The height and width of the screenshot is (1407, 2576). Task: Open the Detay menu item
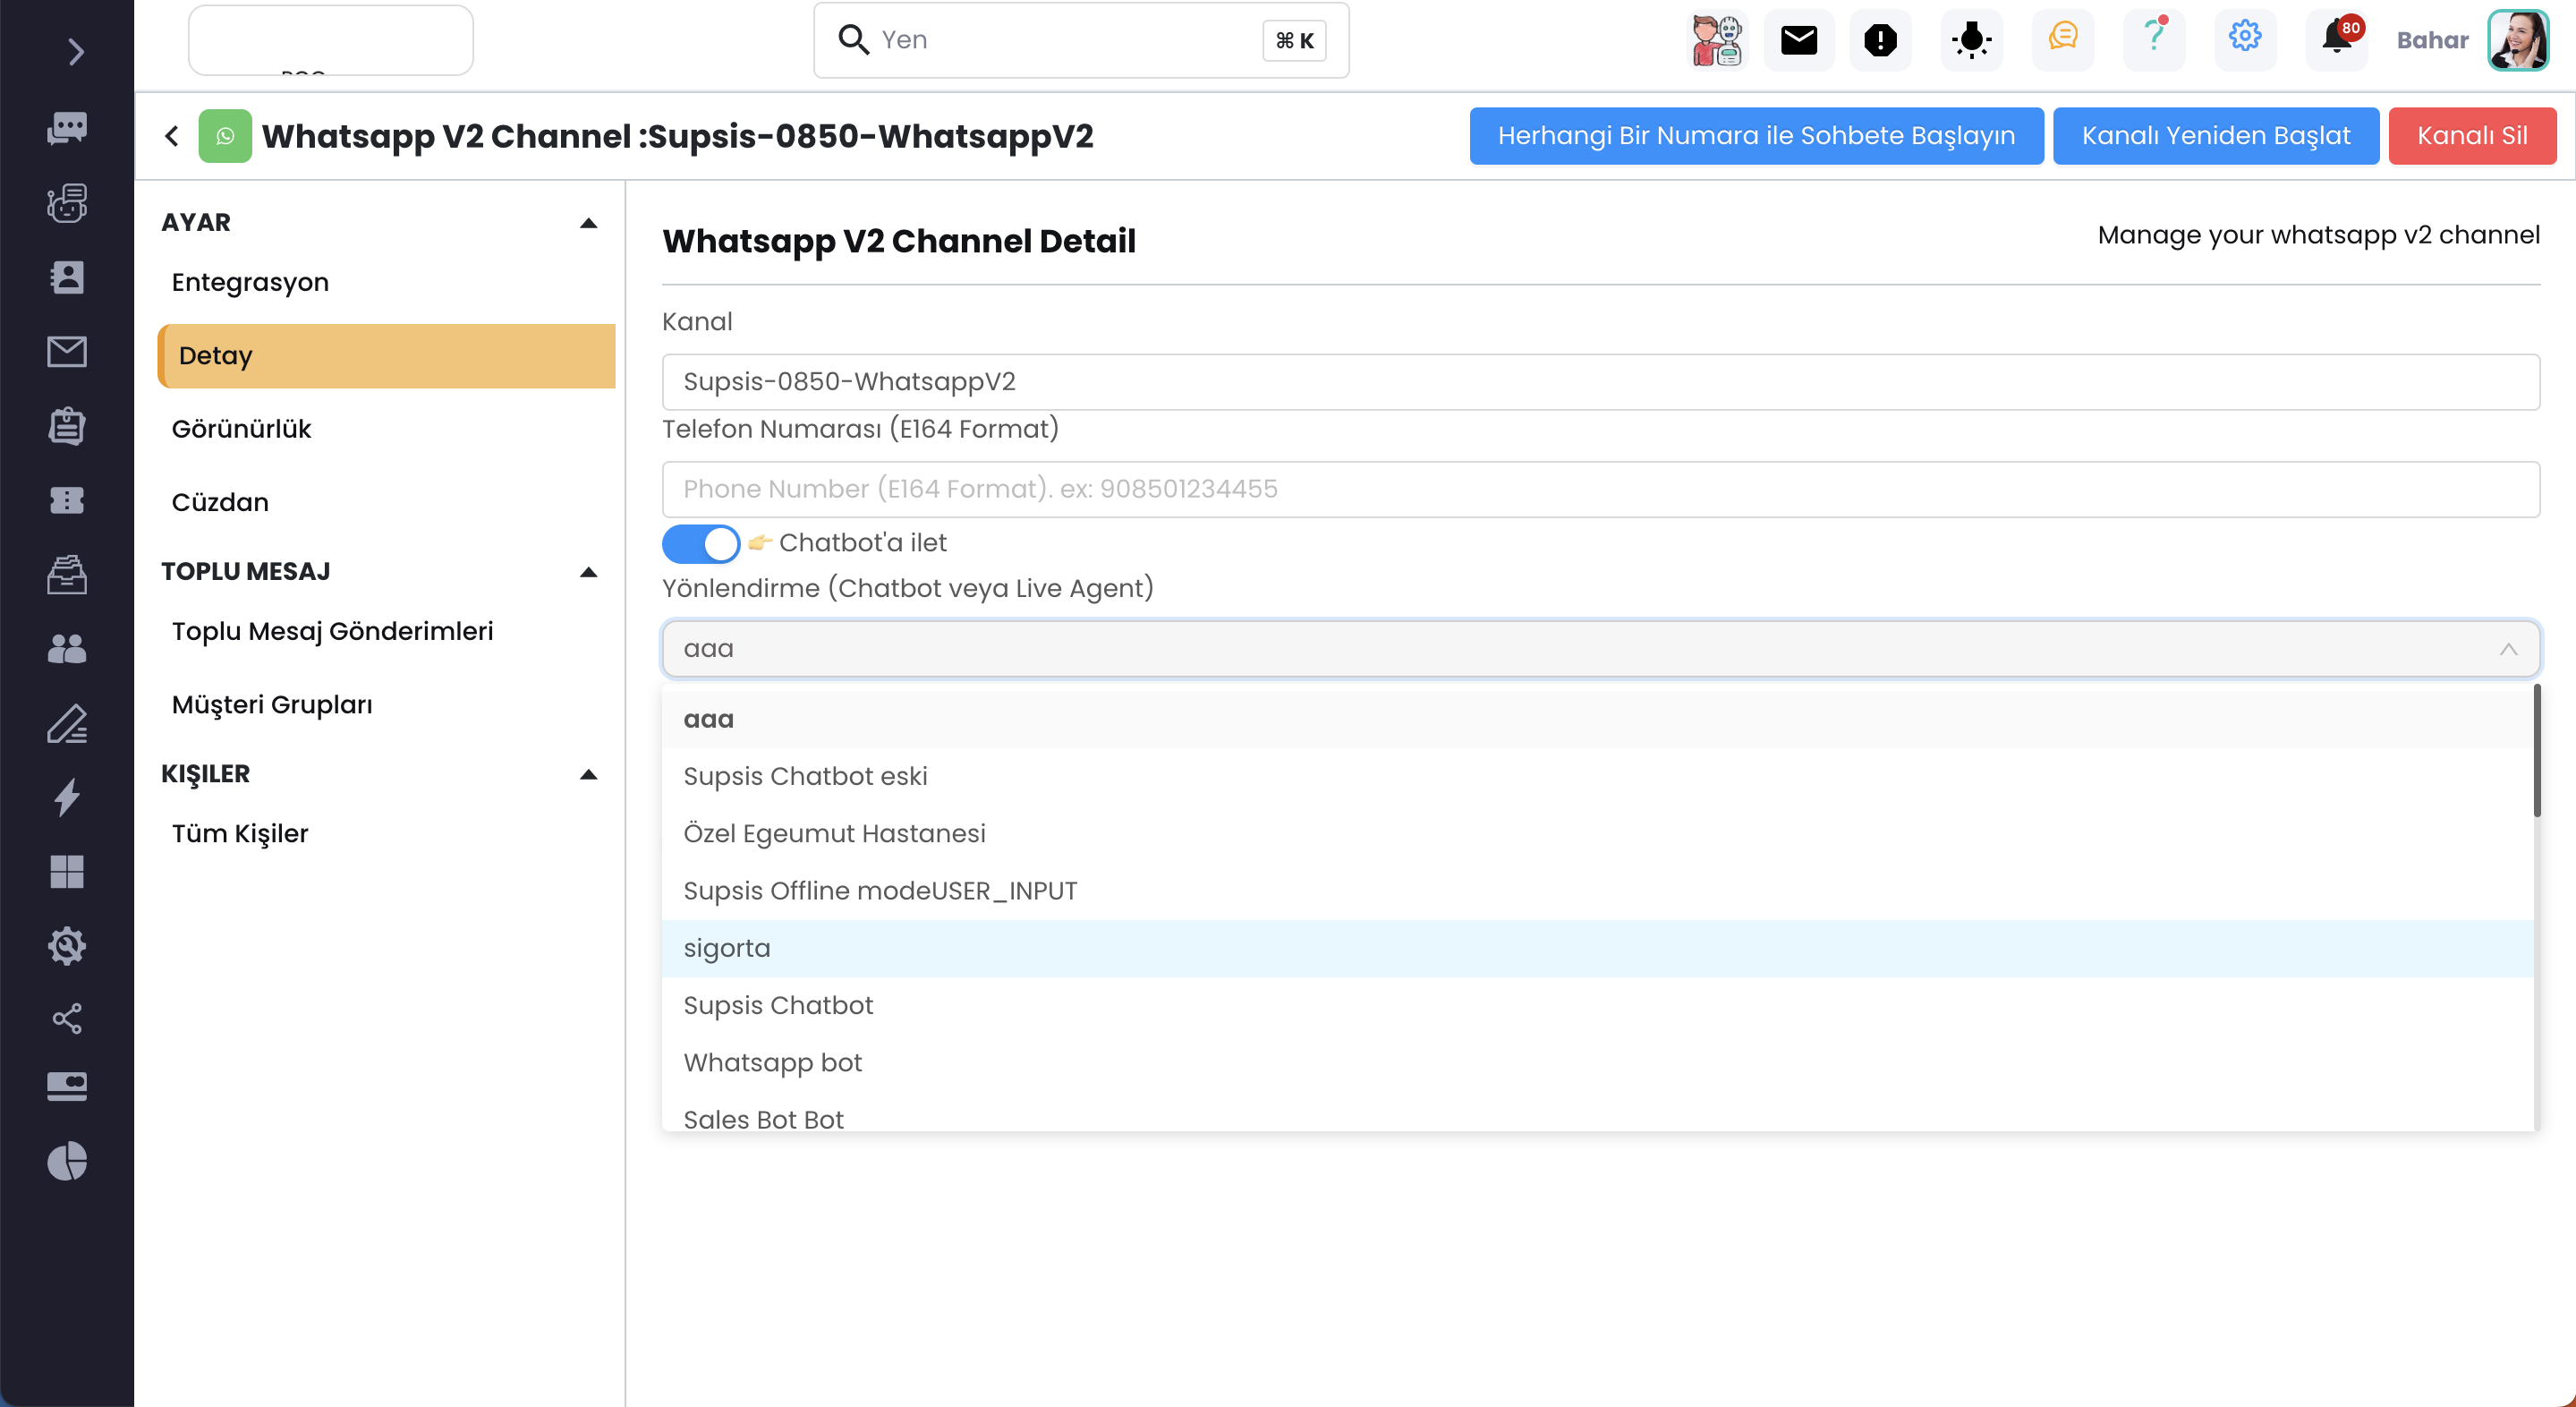point(386,356)
